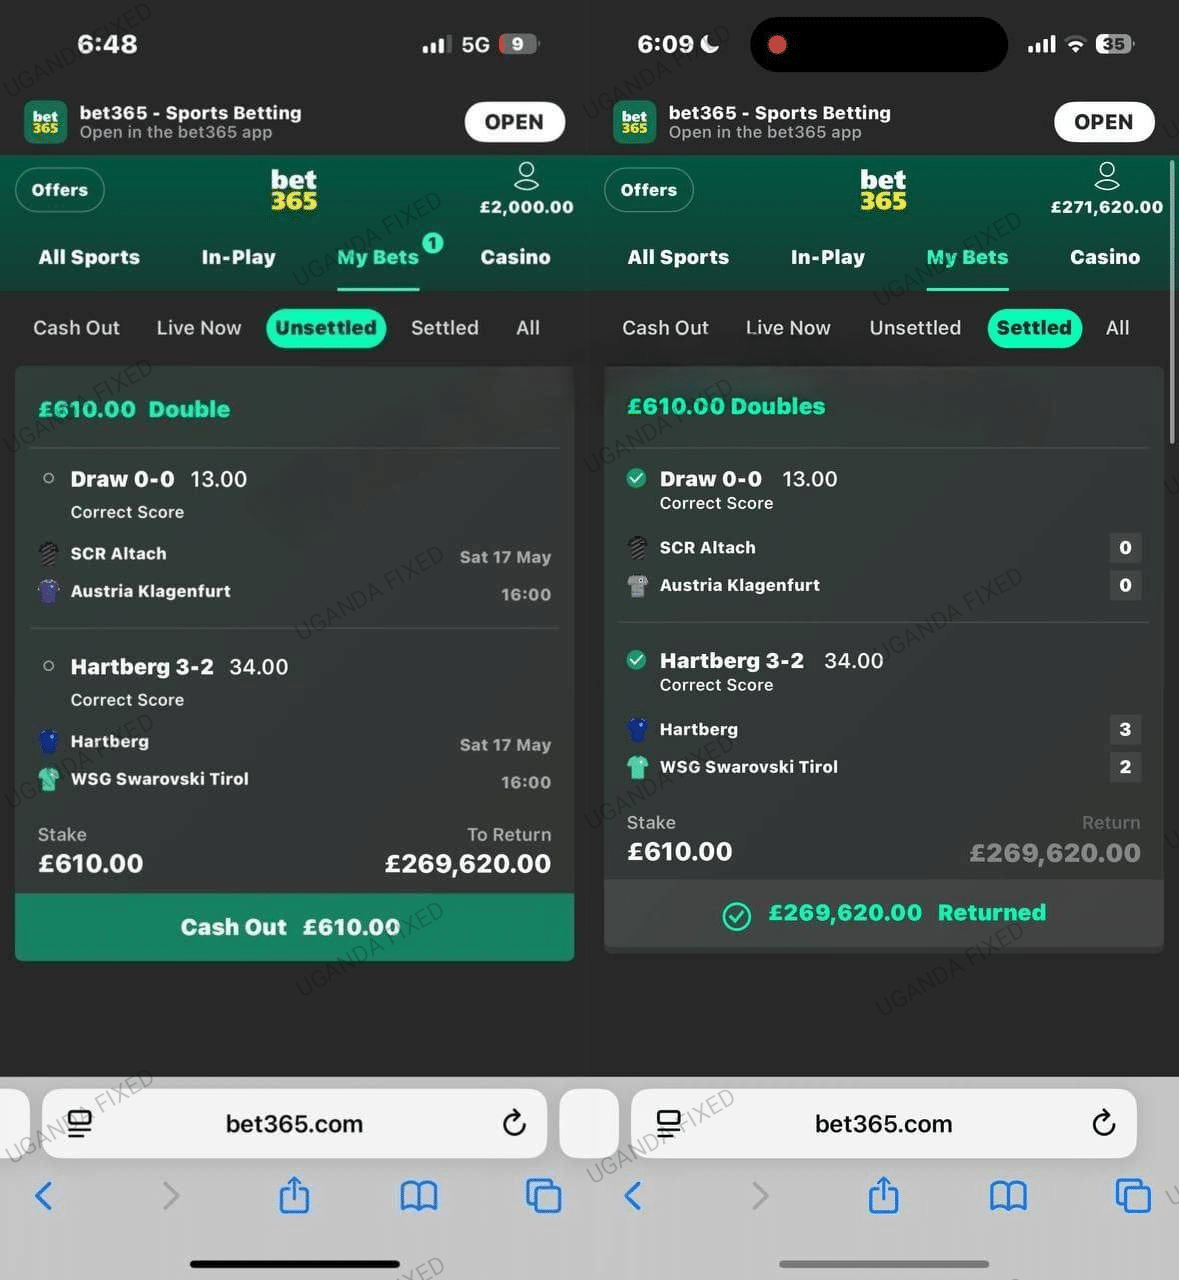Viewport: 1179px width, 1280px height.
Task: Open bookmarks in the right browser toolbar
Action: pyautogui.click(x=1008, y=1195)
